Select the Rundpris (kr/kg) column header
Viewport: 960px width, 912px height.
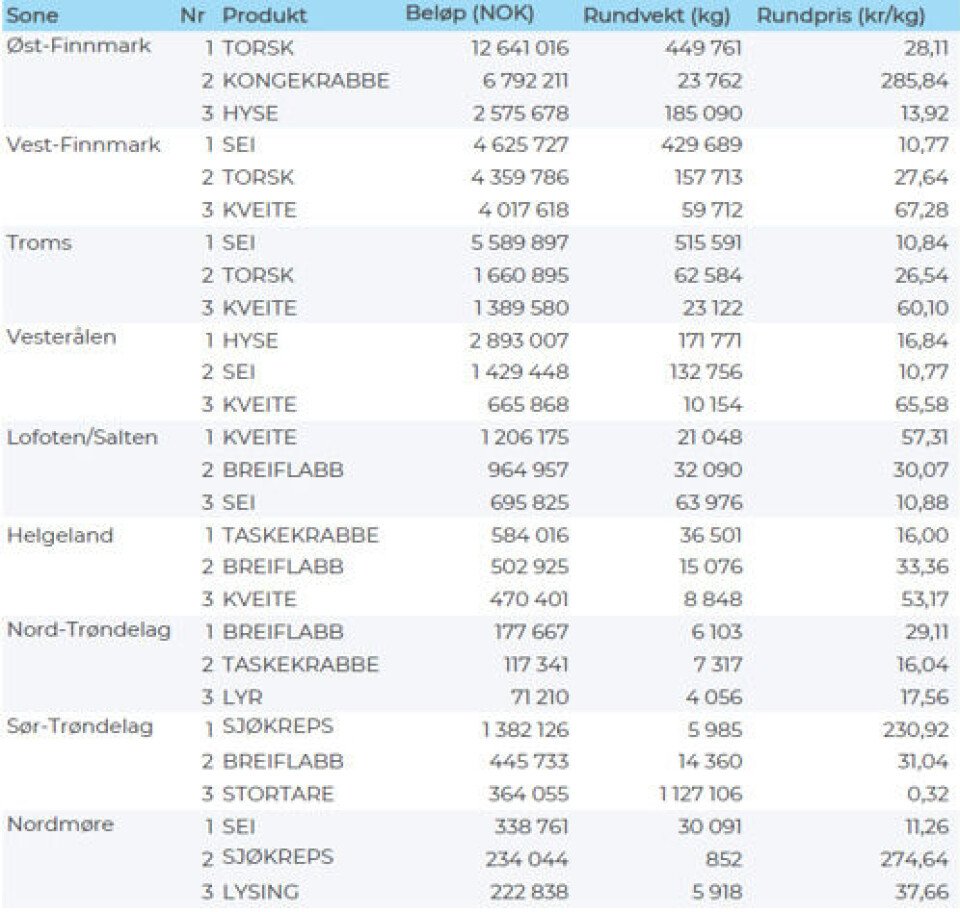pyautogui.click(x=840, y=16)
